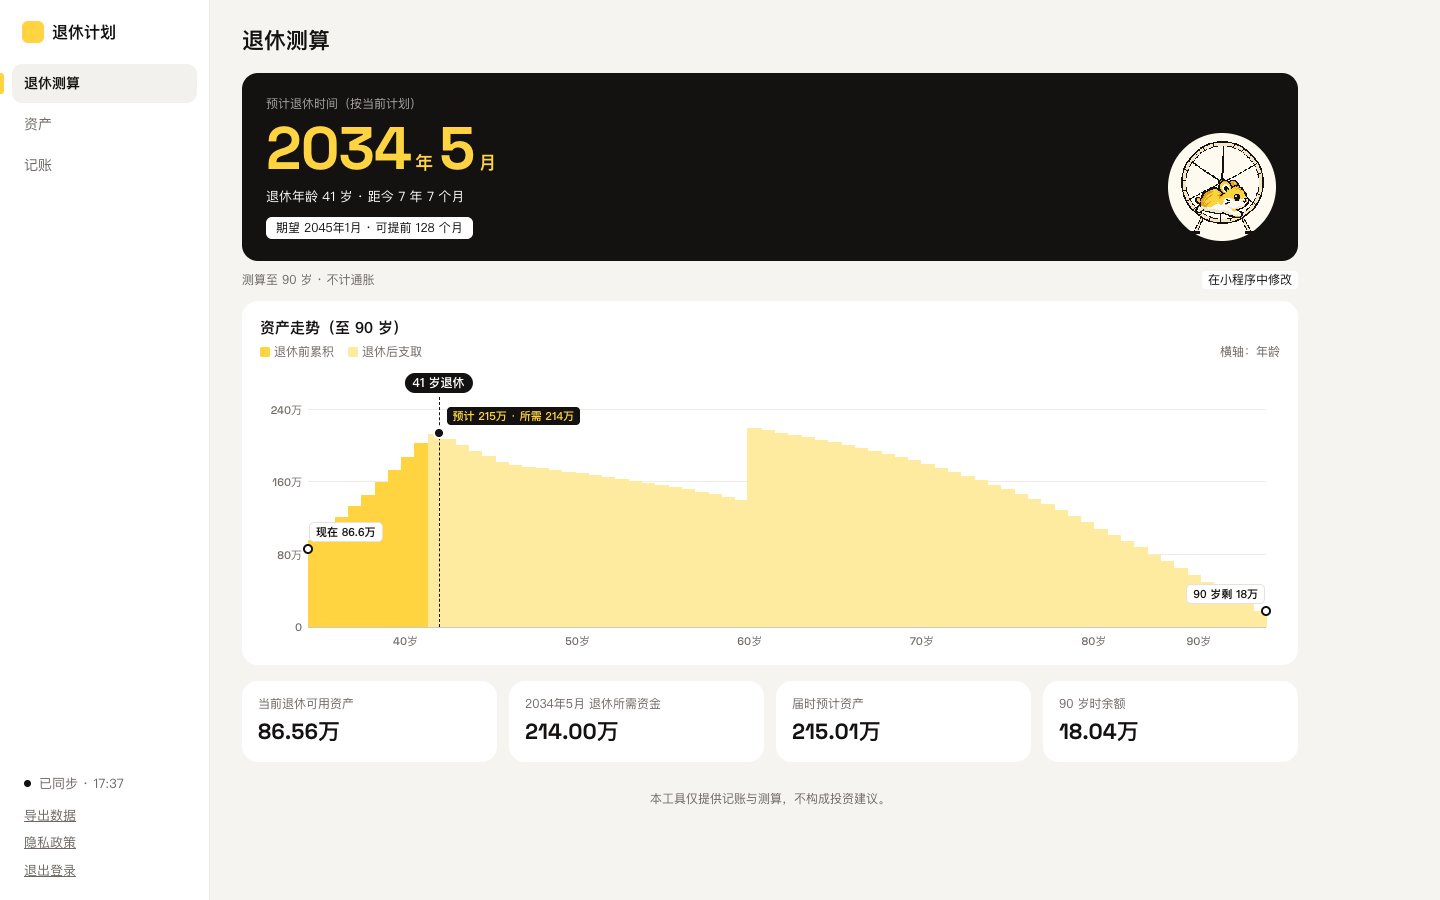Click the 50岁 x-axis label
Screen dimensions: 1440x900
[x=577, y=641]
